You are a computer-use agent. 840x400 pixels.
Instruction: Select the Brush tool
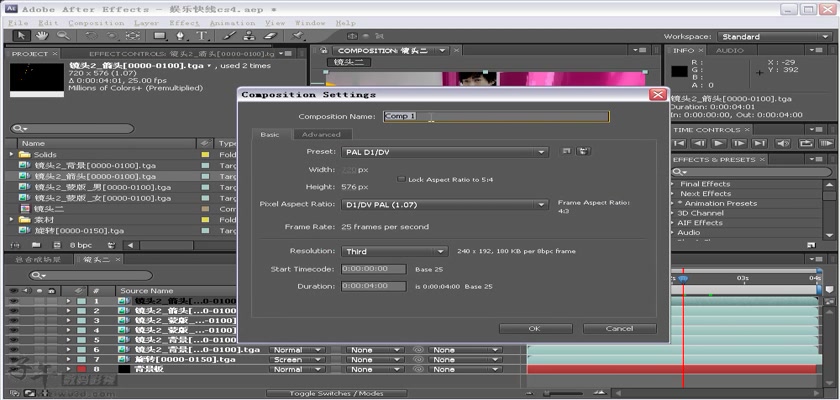229,36
